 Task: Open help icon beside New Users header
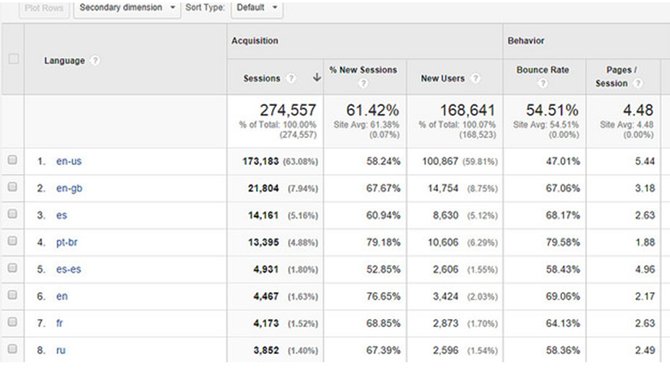click(475, 78)
